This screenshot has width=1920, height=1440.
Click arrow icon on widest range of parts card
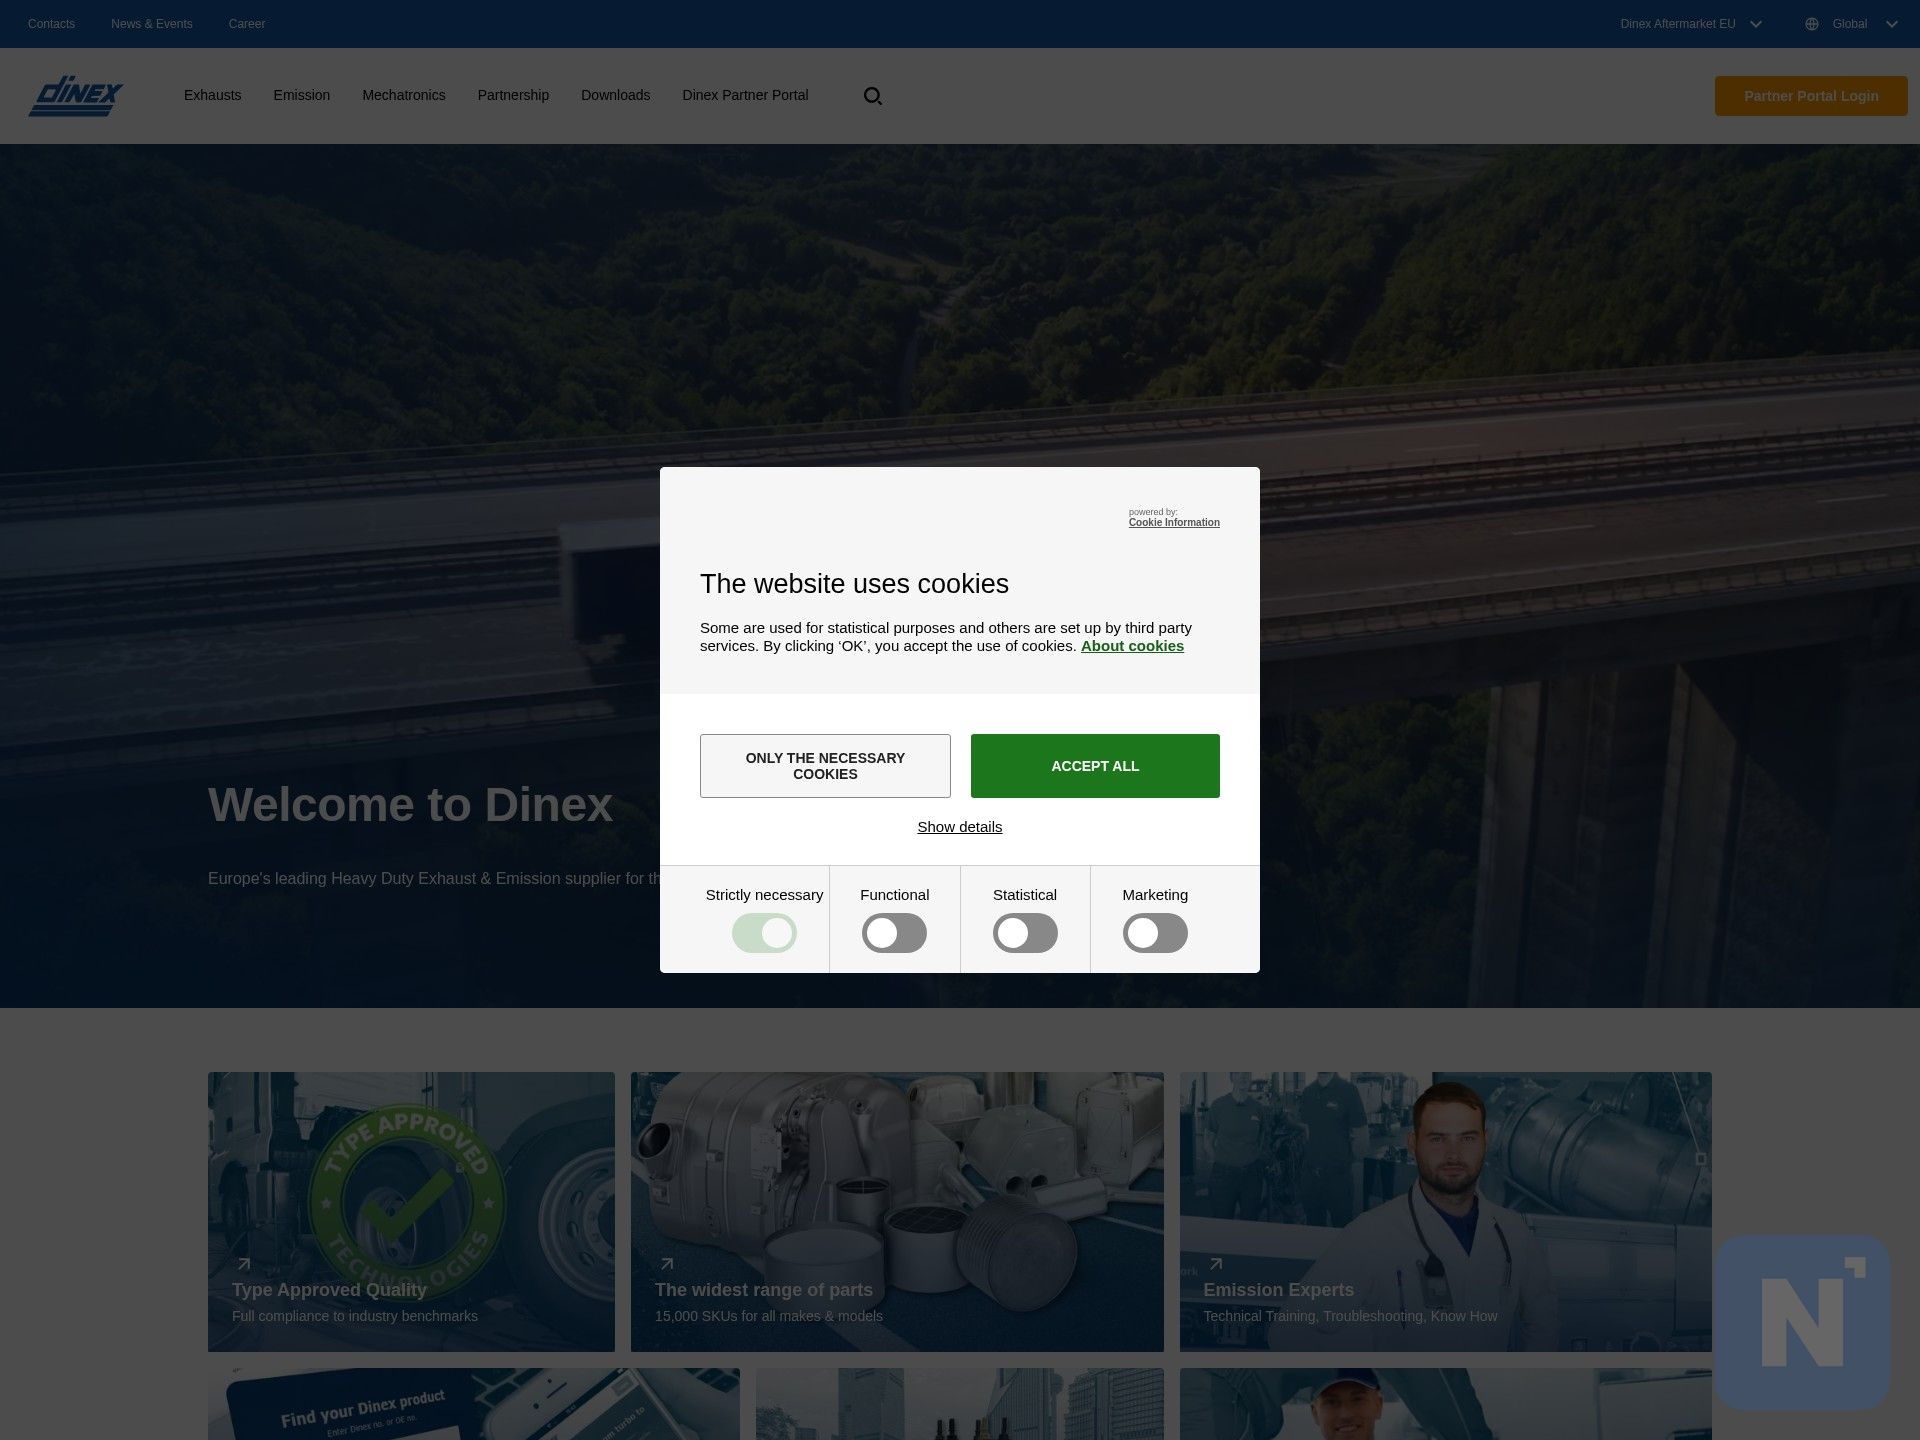(666, 1264)
